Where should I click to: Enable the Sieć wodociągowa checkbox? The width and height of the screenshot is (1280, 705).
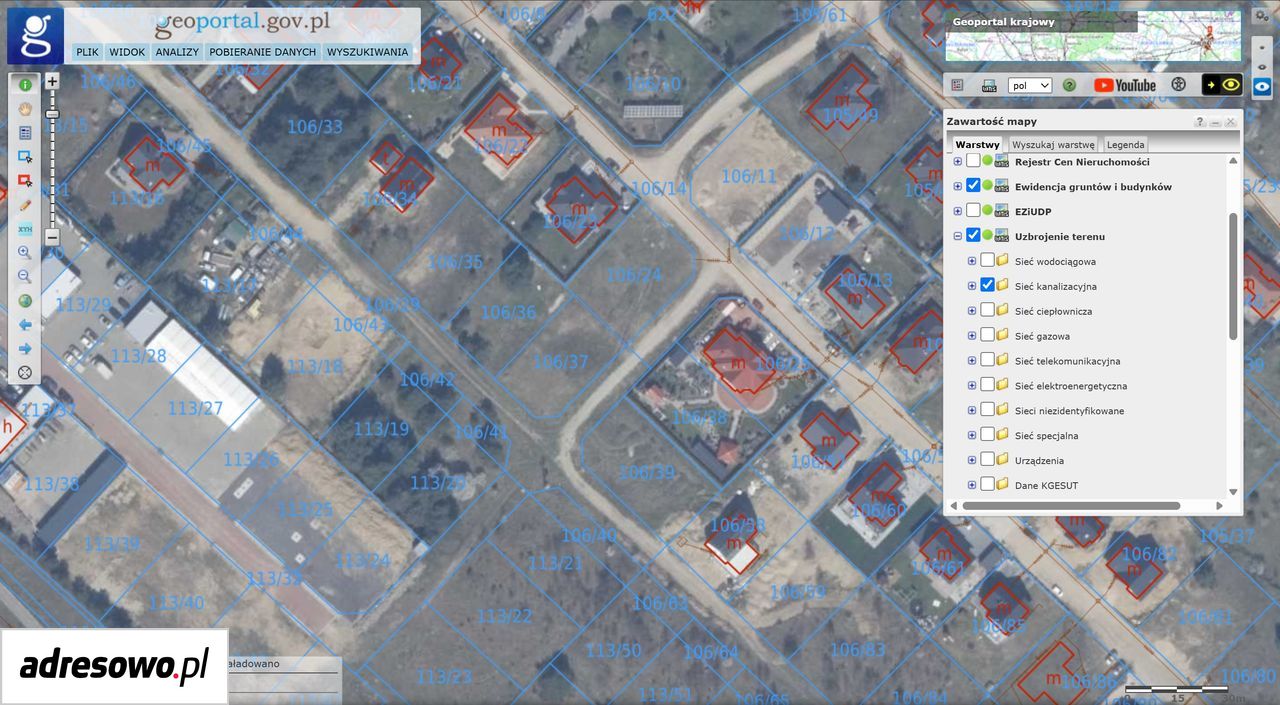(x=987, y=261)
